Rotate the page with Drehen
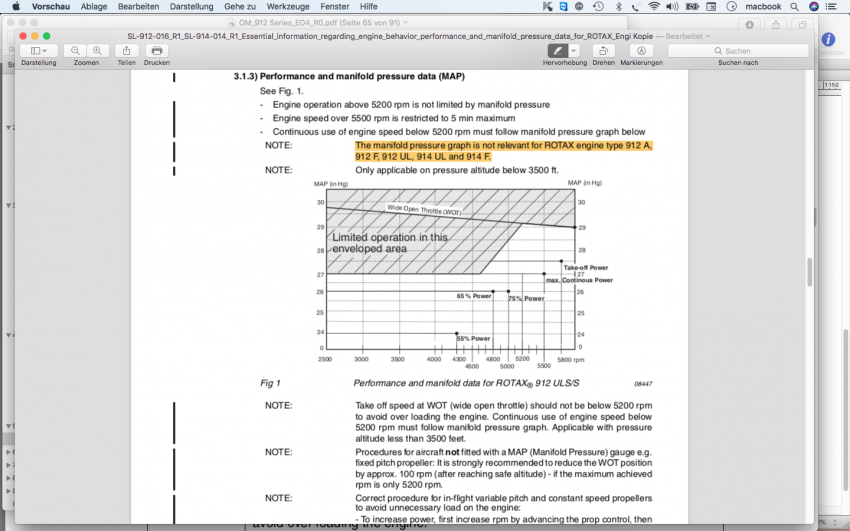The image size is (850, 531). tap(603, 50)
